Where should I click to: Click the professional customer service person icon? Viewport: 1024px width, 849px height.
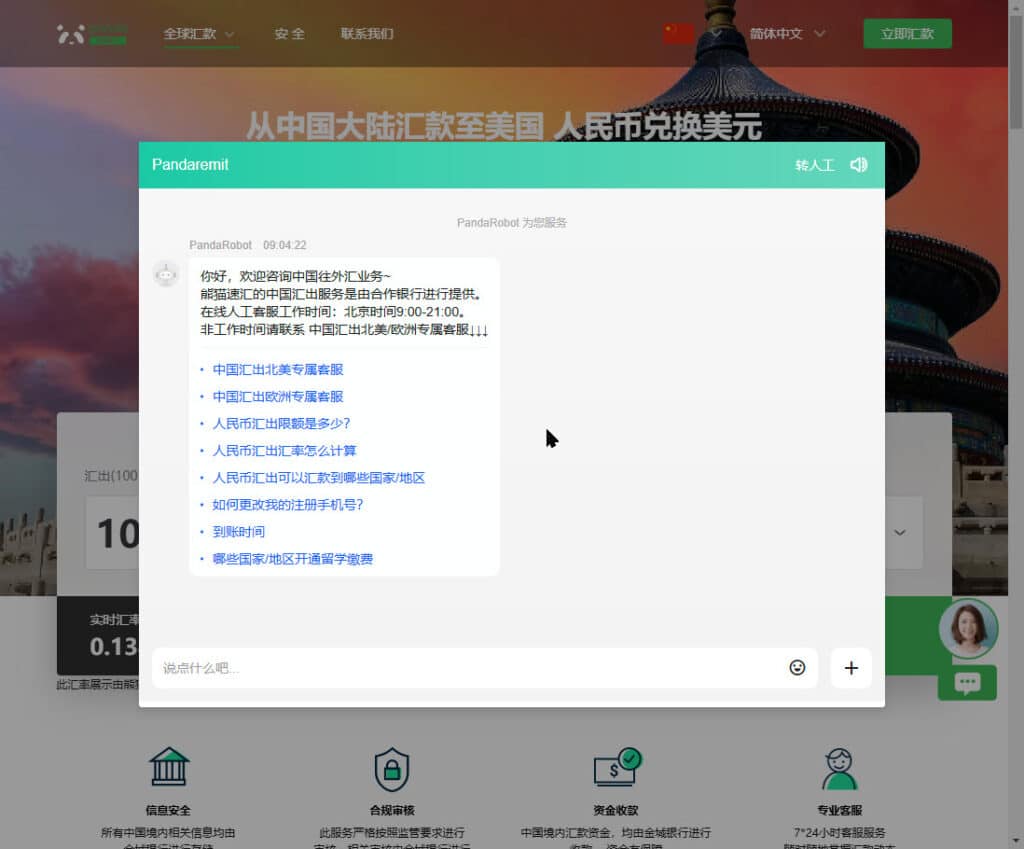coord(839,769)
